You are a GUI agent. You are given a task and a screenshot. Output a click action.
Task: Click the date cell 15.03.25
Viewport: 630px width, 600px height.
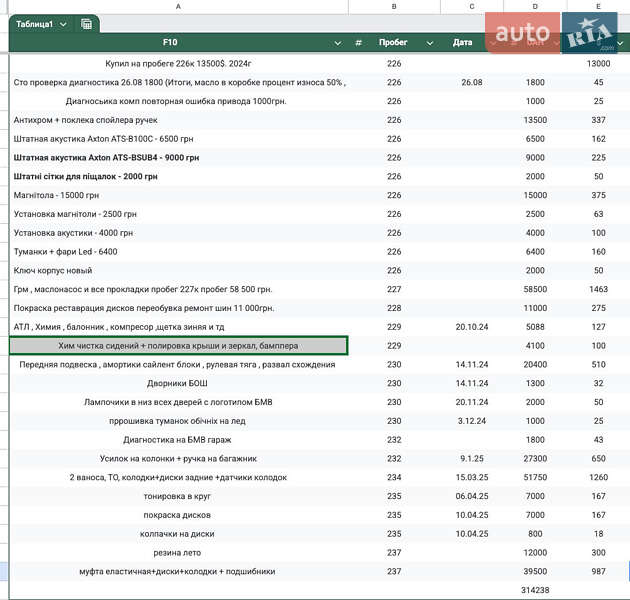tap(469, 477)
